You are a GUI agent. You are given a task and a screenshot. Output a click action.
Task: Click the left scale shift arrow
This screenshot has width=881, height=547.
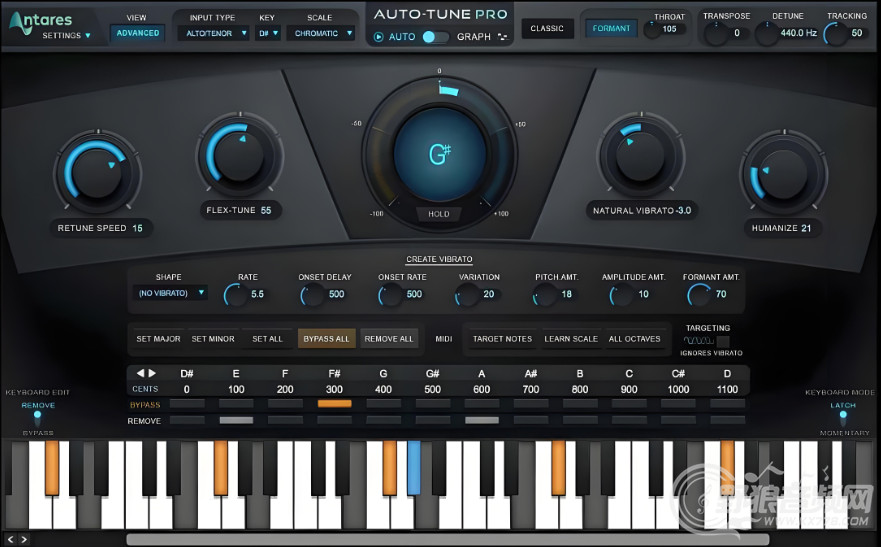140,373
